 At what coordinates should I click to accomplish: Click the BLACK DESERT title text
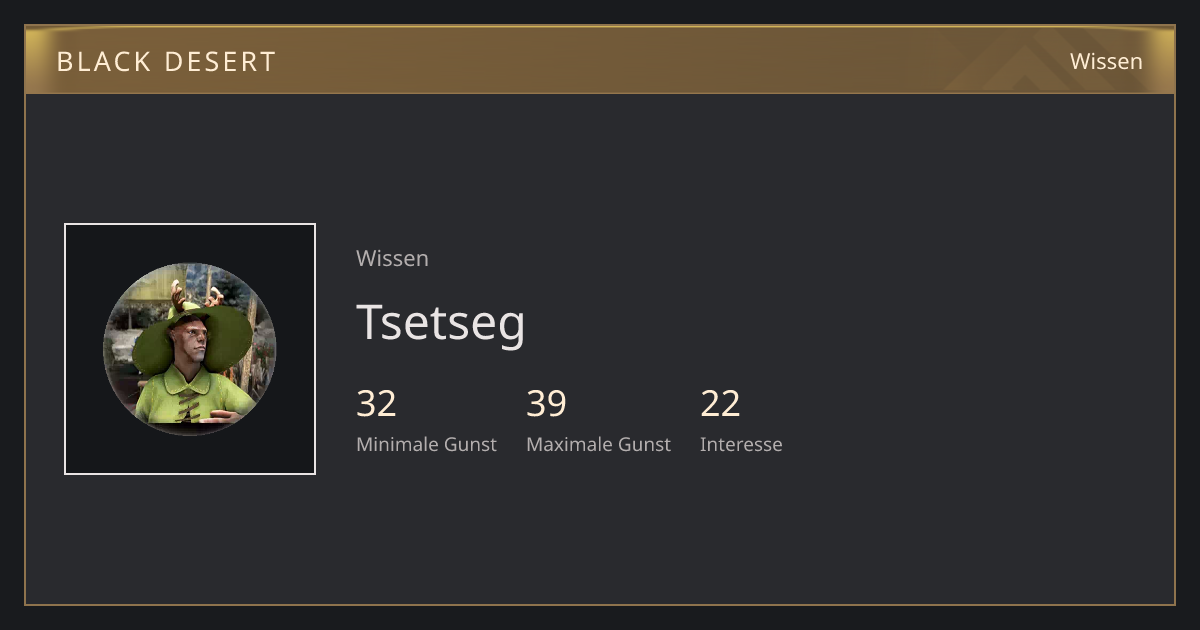tap(166, 62)
